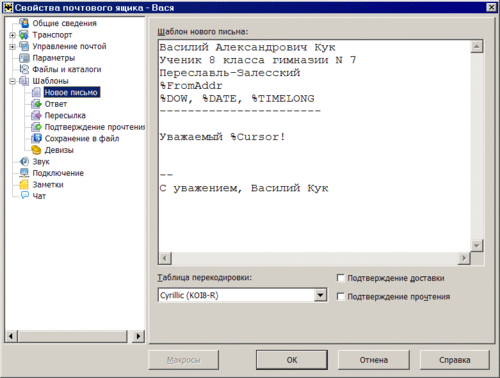Click template horizontal scrollbar right arrow

(x=464, y=258)
